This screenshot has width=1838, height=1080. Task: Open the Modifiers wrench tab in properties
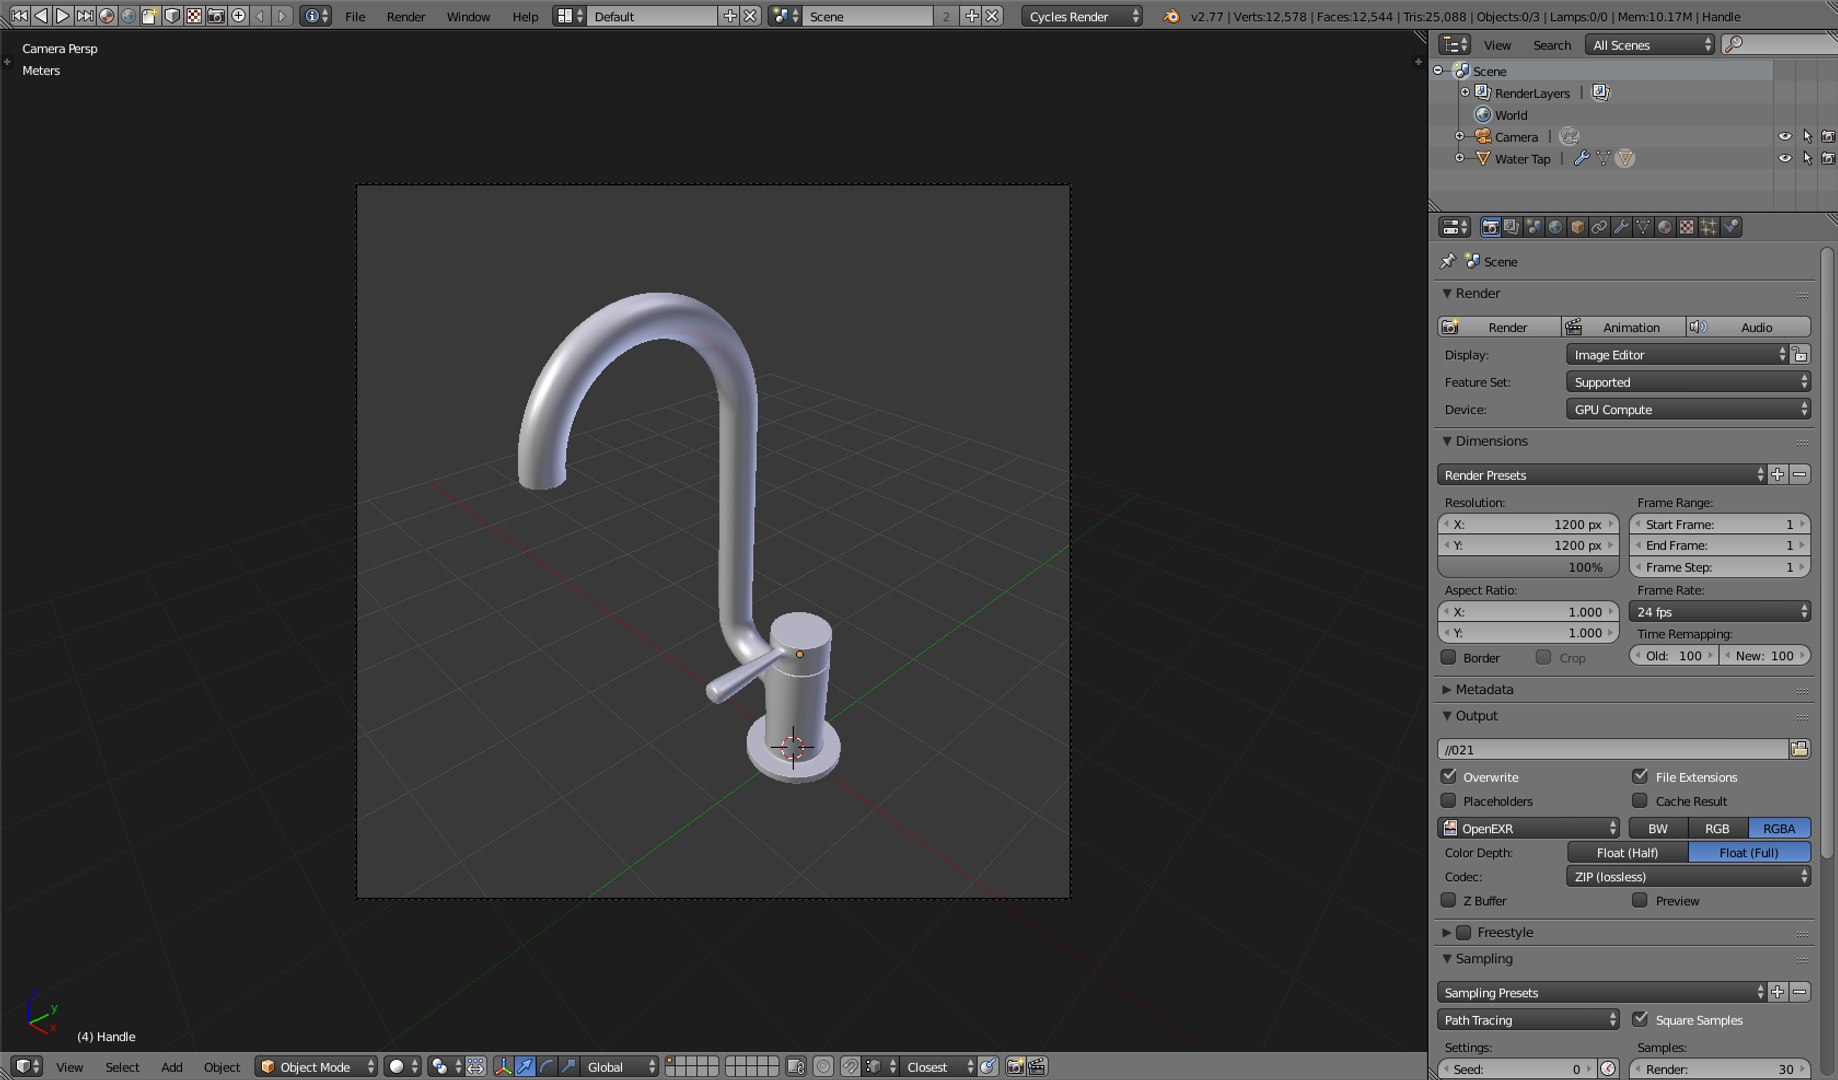1621,227
